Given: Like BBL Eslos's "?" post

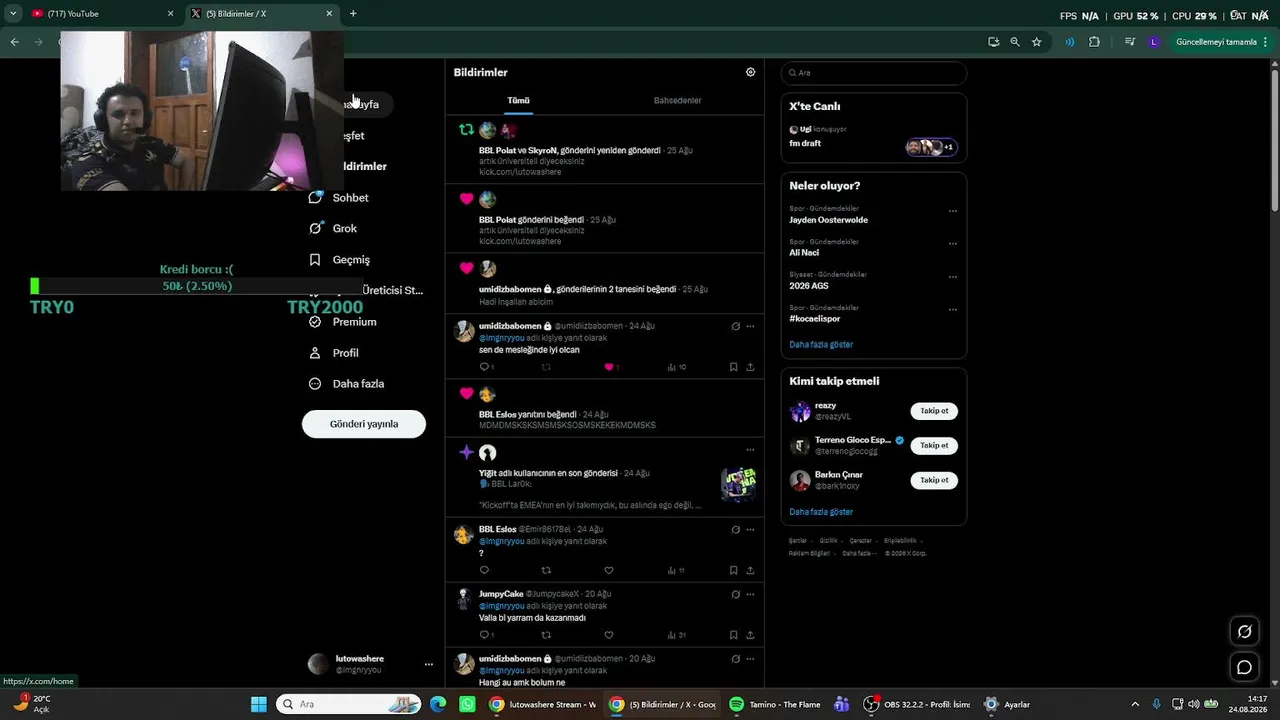Looking at the screenshot, I should click(608, 570).
